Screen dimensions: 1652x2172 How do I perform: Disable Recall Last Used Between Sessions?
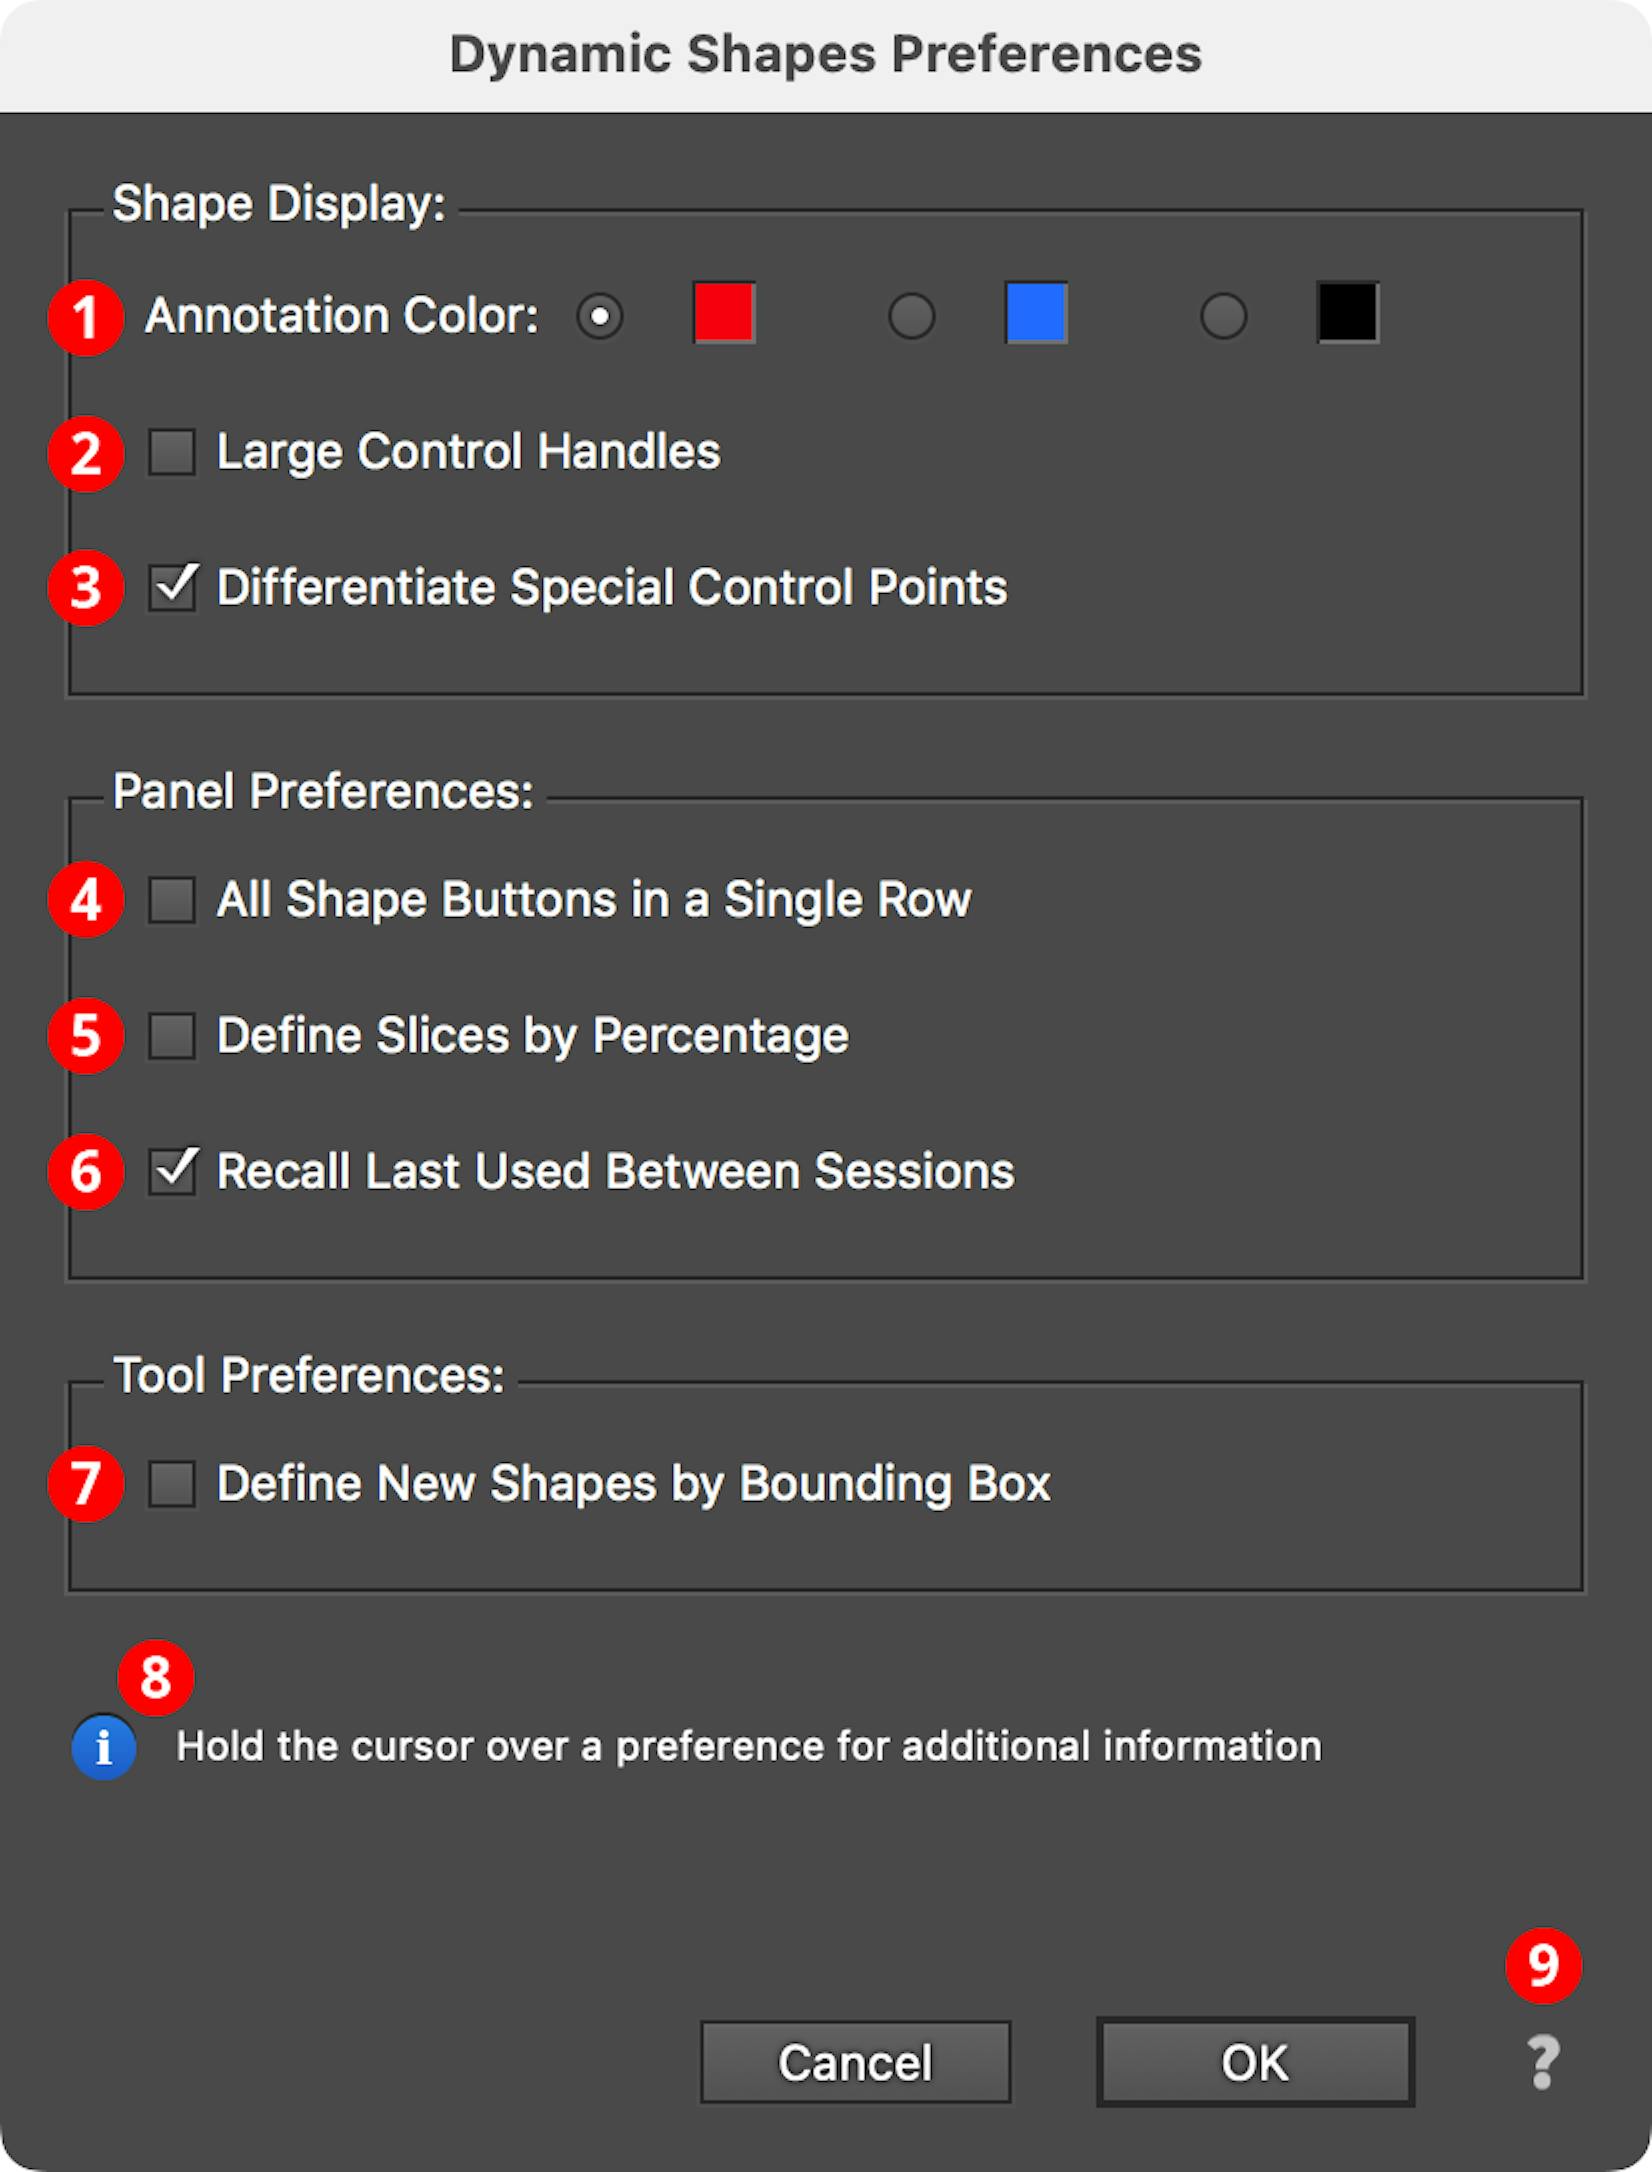[x=172, y=1172]
